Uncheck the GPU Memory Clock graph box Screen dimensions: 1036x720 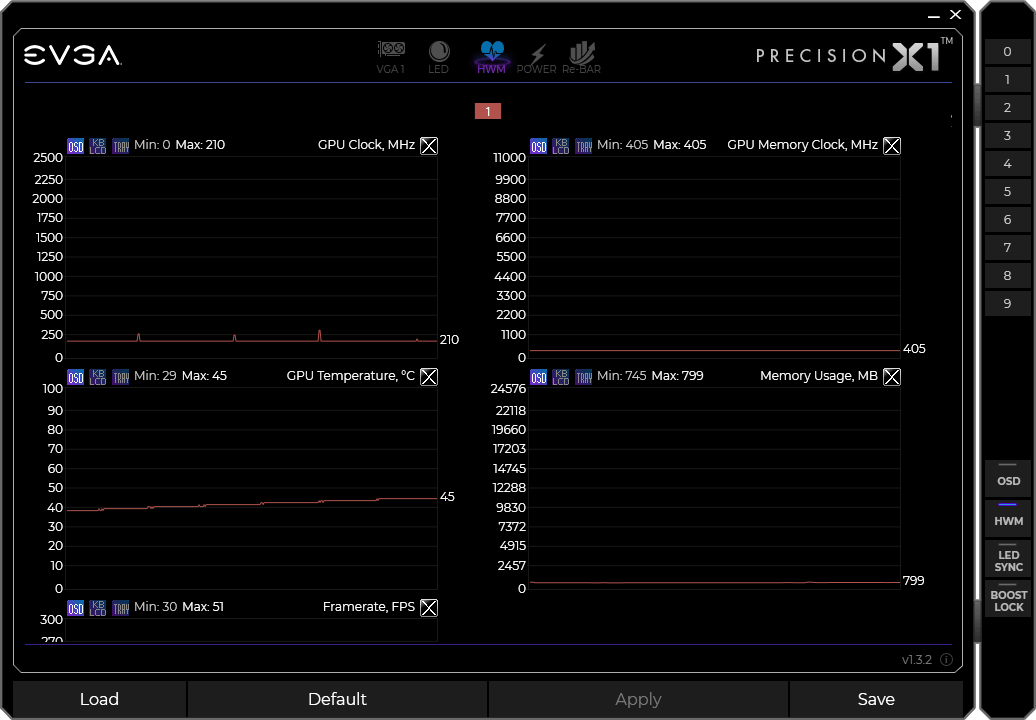pos(892,146)
